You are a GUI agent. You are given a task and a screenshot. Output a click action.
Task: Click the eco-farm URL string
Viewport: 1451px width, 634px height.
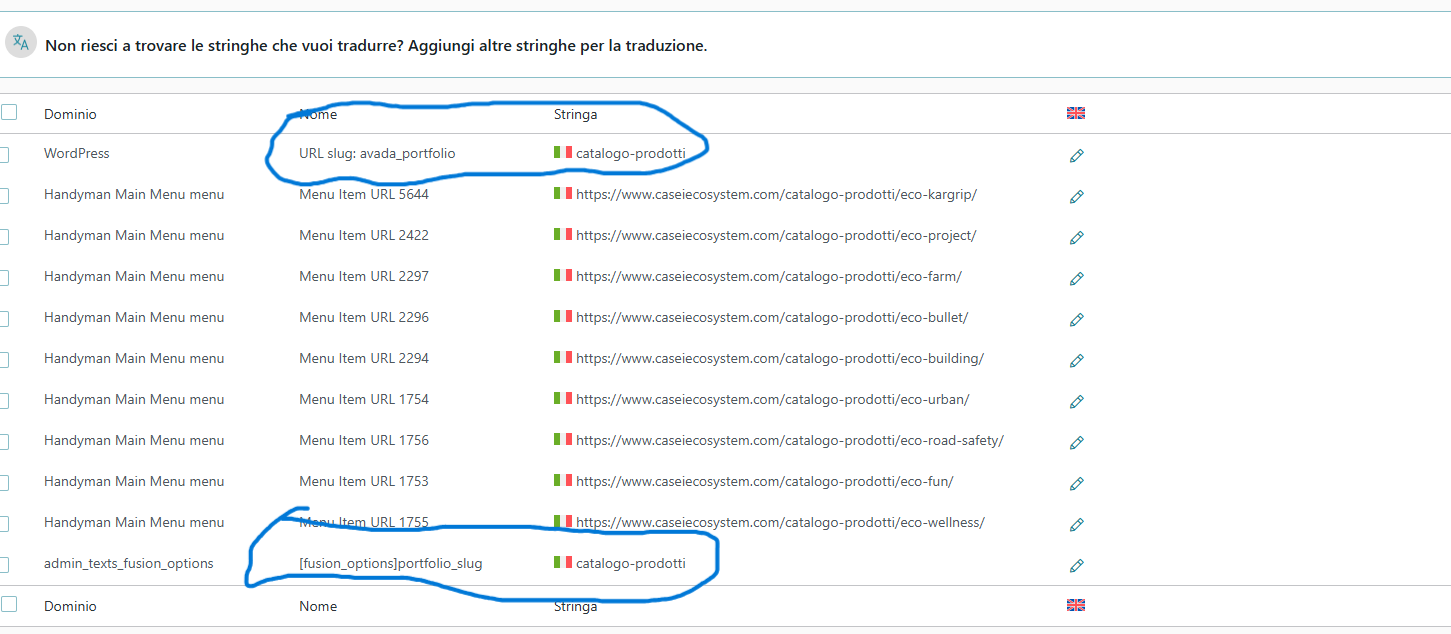[x=769, y=276]
